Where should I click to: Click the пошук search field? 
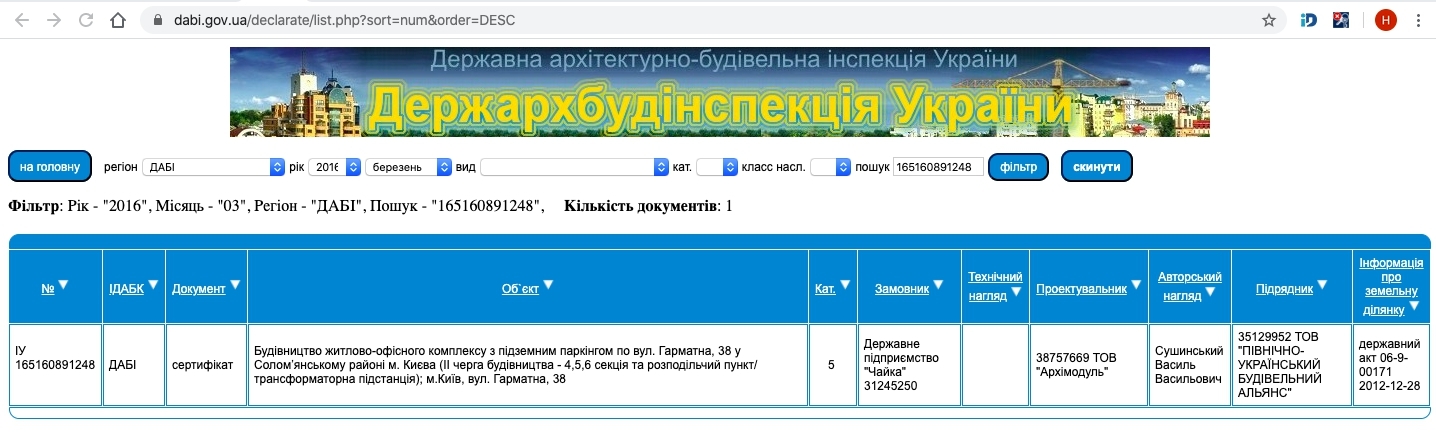coord(938,167)
